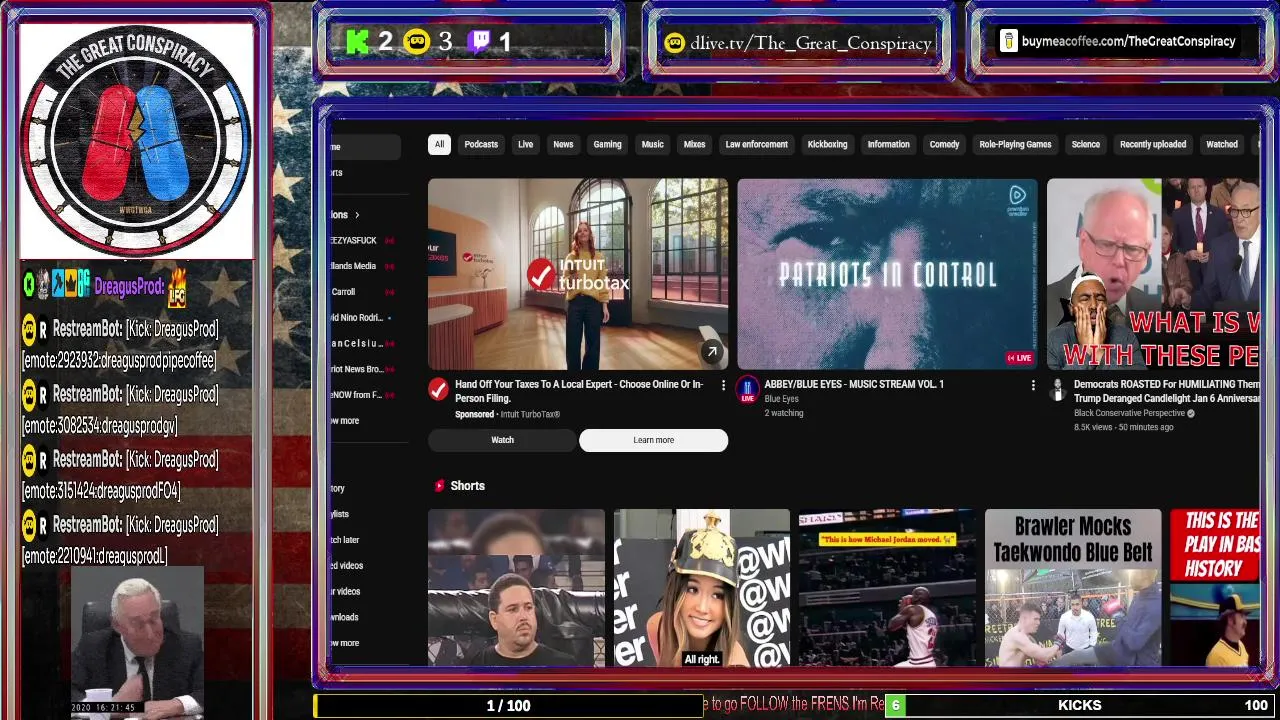Click the purple Twitch logo in the overlay

point(479,42)
